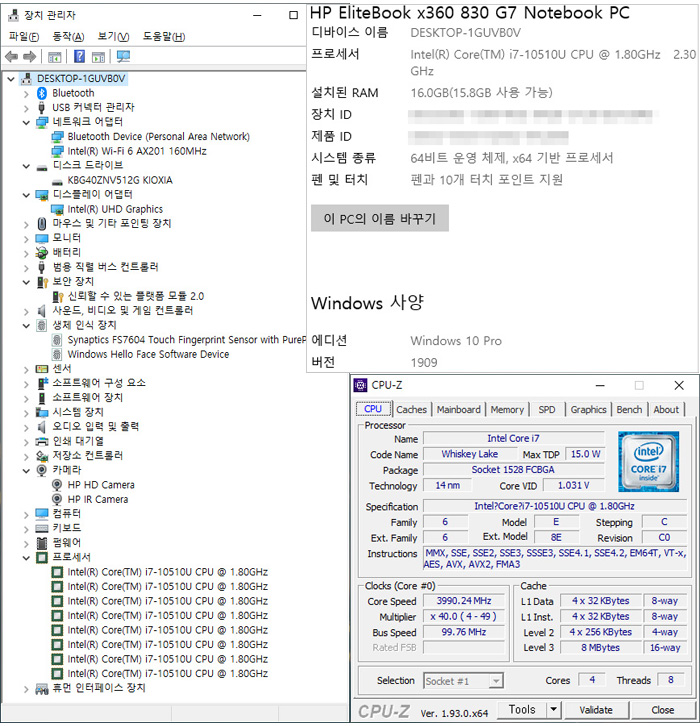This screenshot has height=726, width=700.
Task: Open the 보기(V) menu
Action: click(113, 36)
